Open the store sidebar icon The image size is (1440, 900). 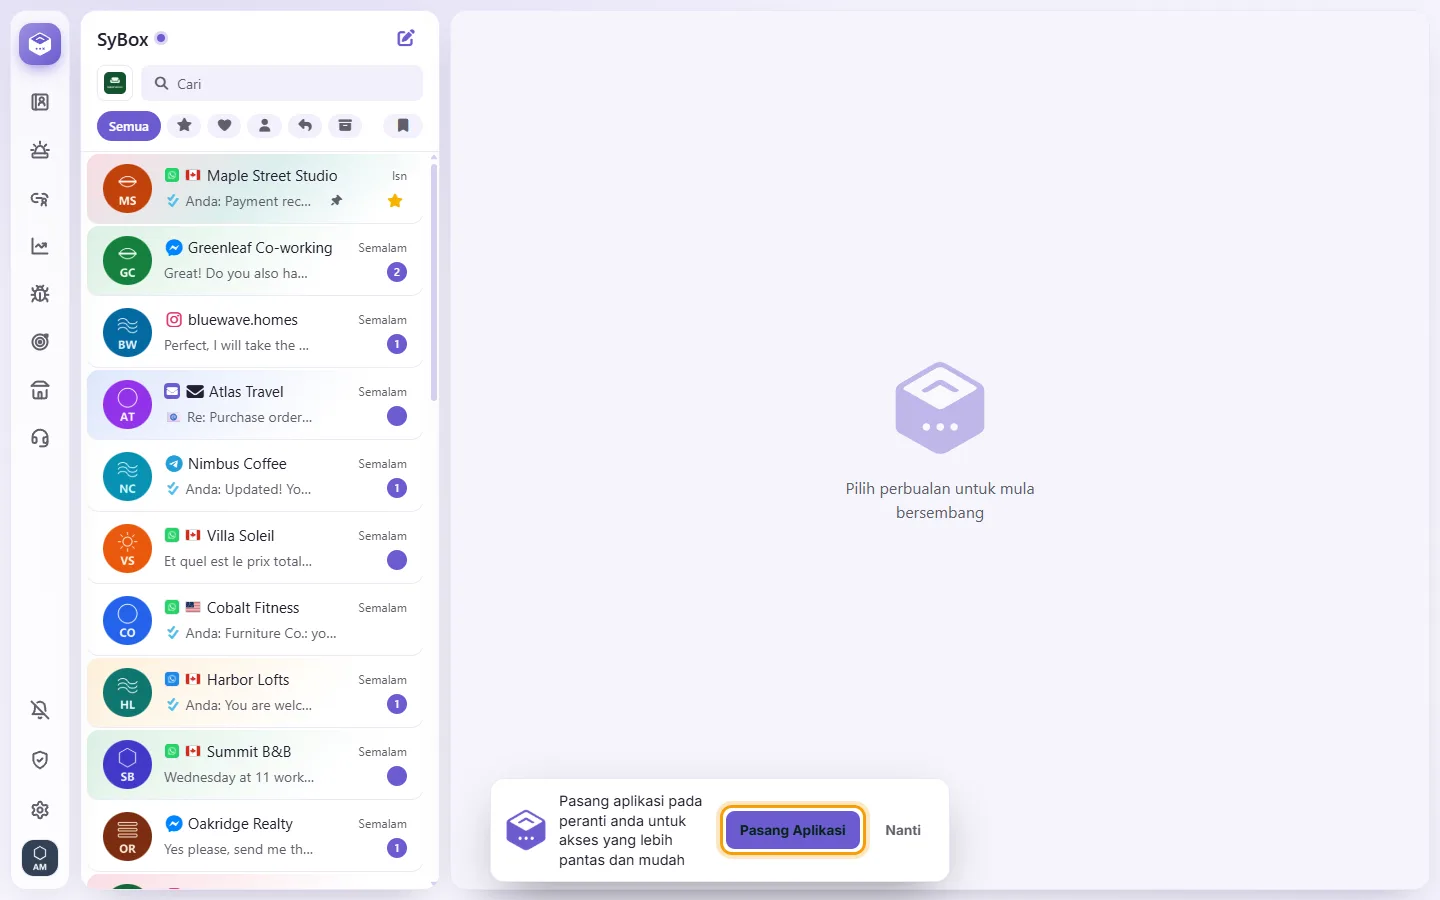click(40, 390)
